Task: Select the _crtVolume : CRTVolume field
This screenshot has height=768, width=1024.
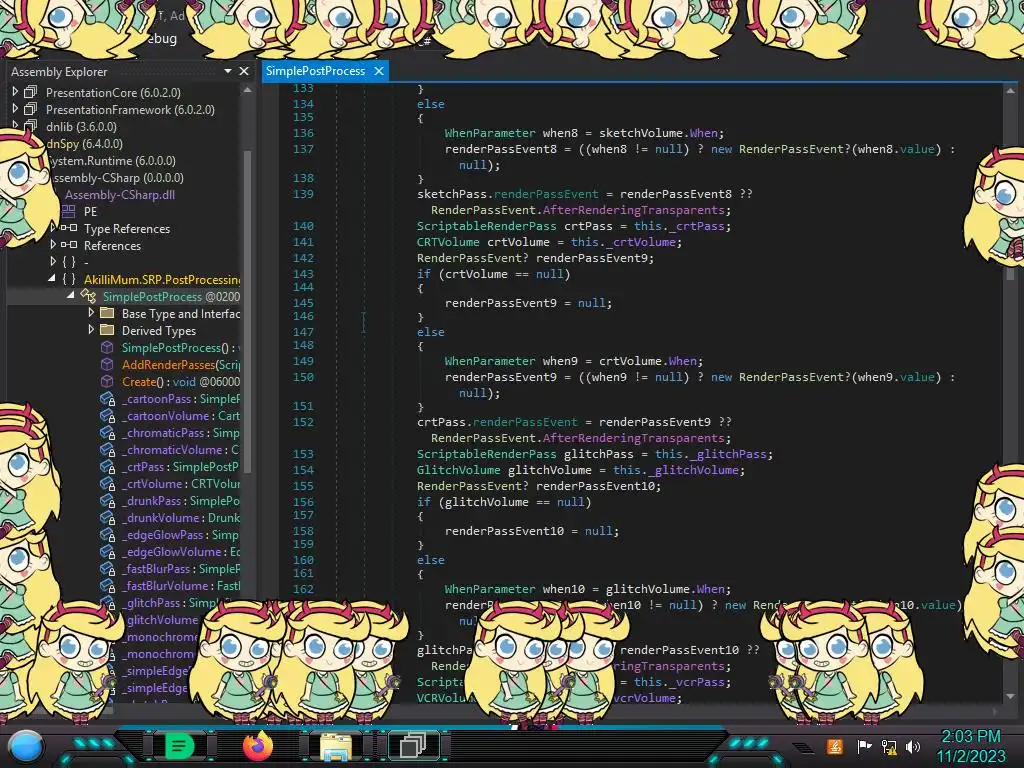Action: click(x=181, y=483)
